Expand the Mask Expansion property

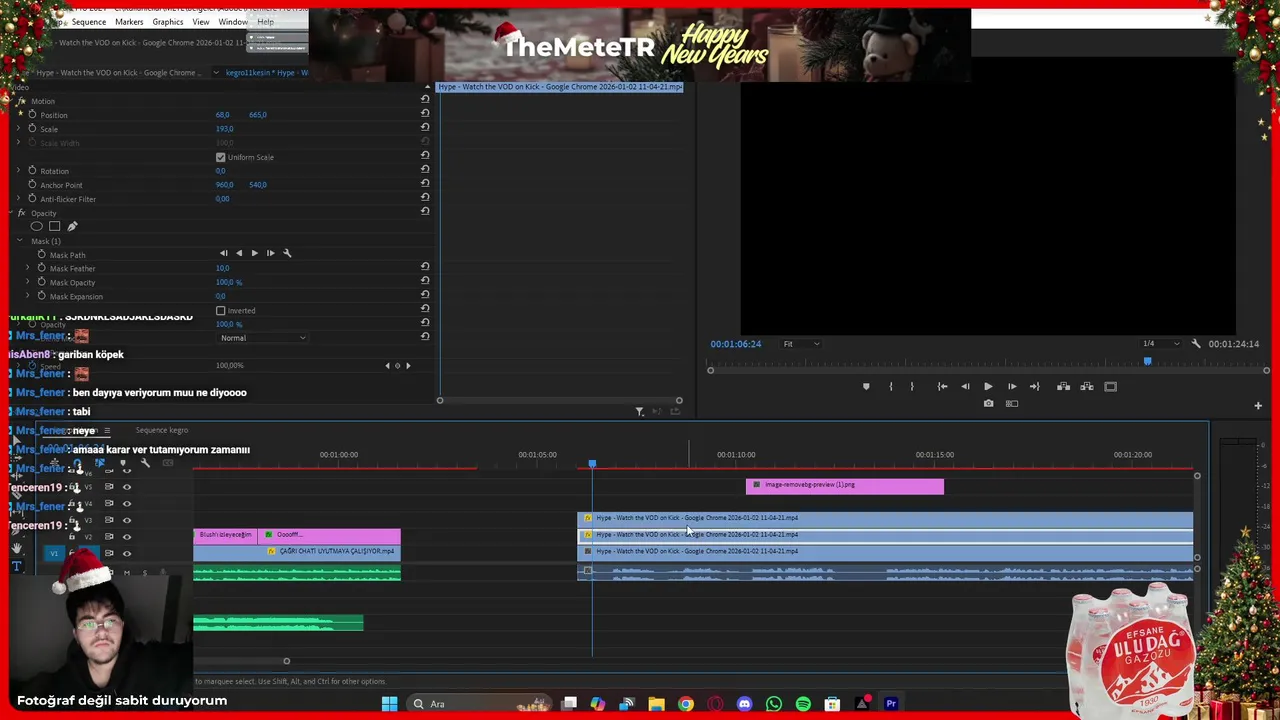click(x=28, y=296)
